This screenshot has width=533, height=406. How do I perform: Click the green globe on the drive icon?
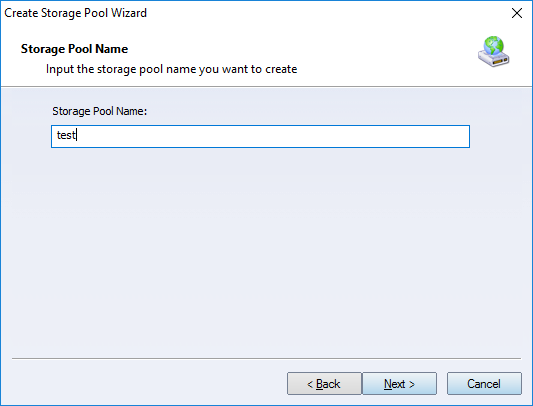[494, 45]
